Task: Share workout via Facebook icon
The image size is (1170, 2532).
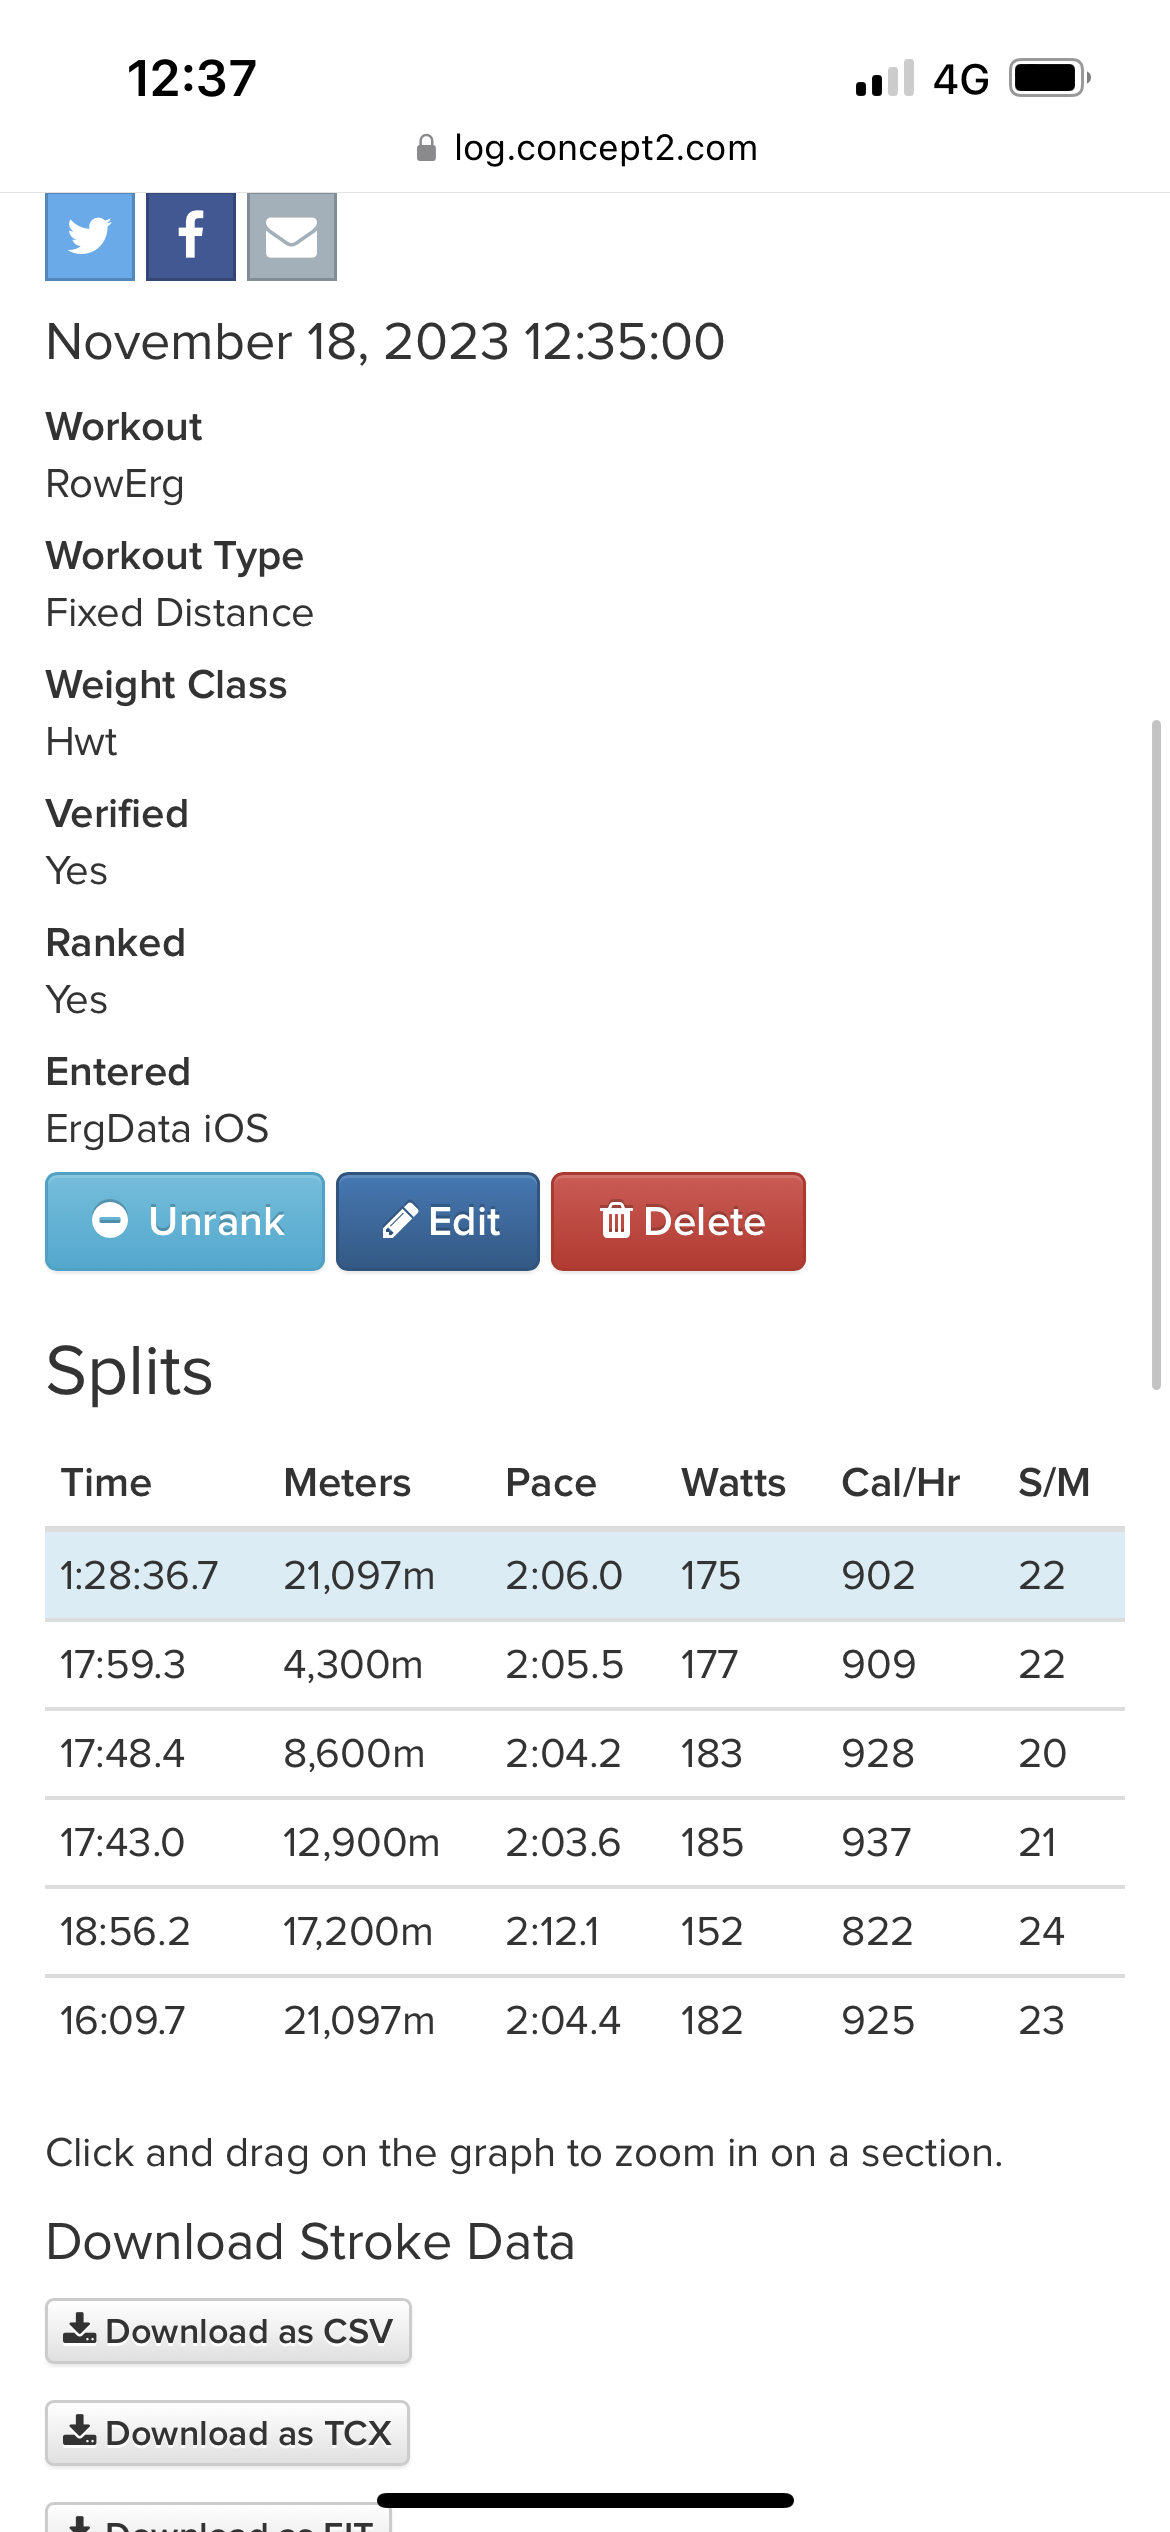Action: pyautogui.click(x=191, y=237)
